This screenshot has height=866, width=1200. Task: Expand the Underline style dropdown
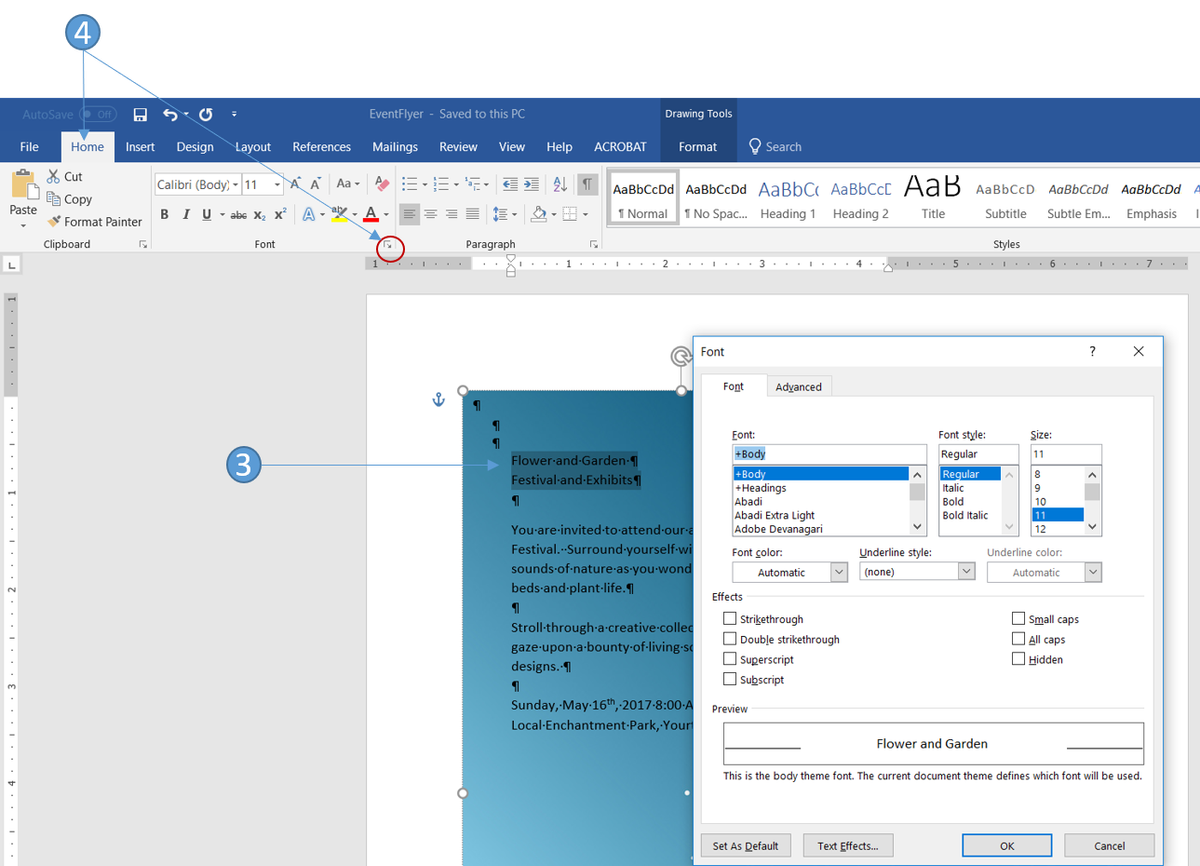pos(917,572)
